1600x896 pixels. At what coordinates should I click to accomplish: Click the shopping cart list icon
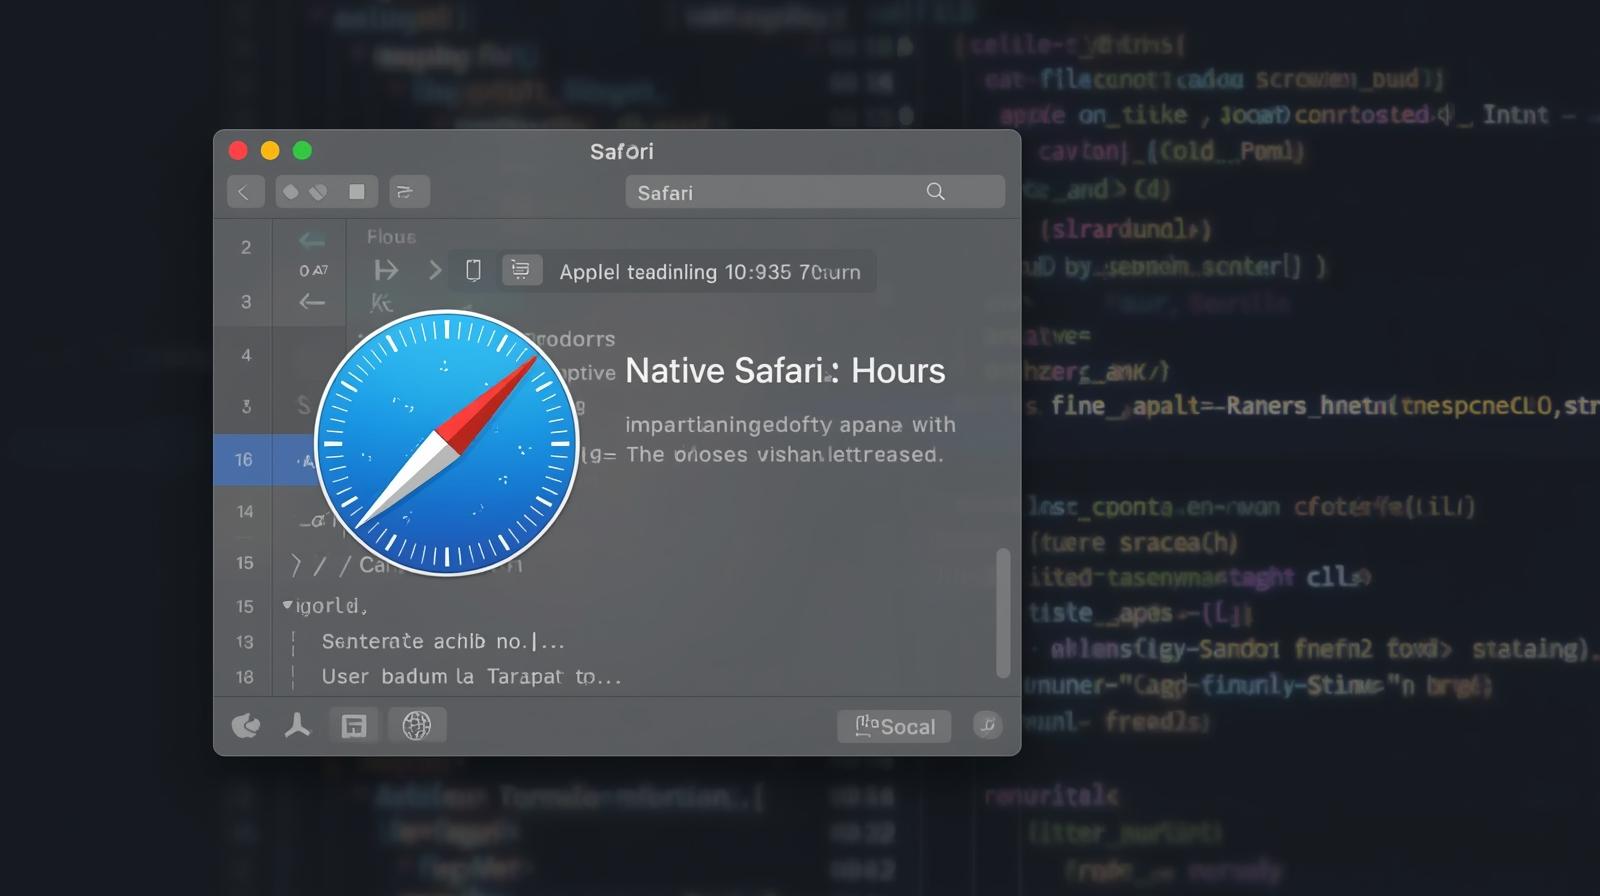pos(521,270)
